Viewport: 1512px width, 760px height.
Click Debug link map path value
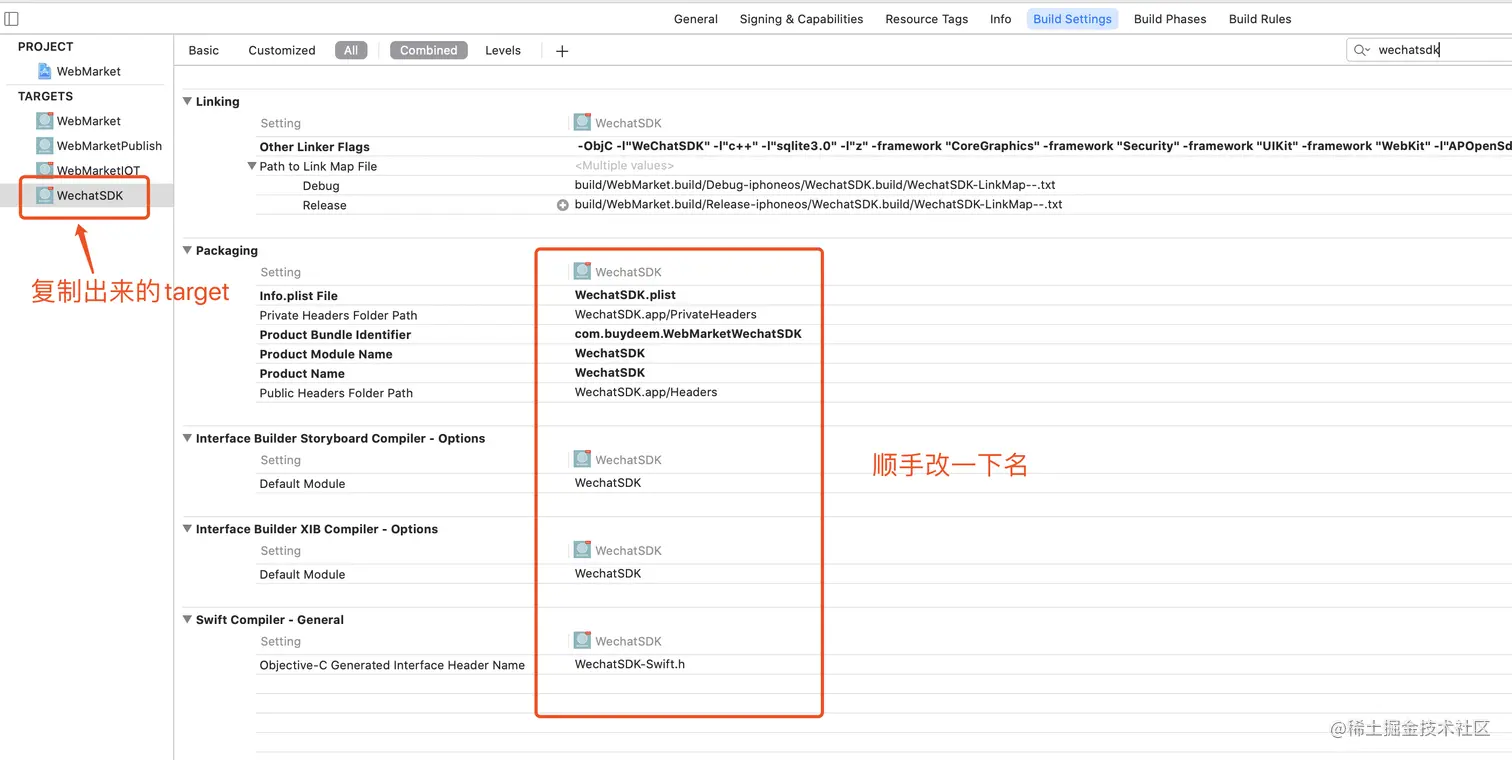pos(815,185)
